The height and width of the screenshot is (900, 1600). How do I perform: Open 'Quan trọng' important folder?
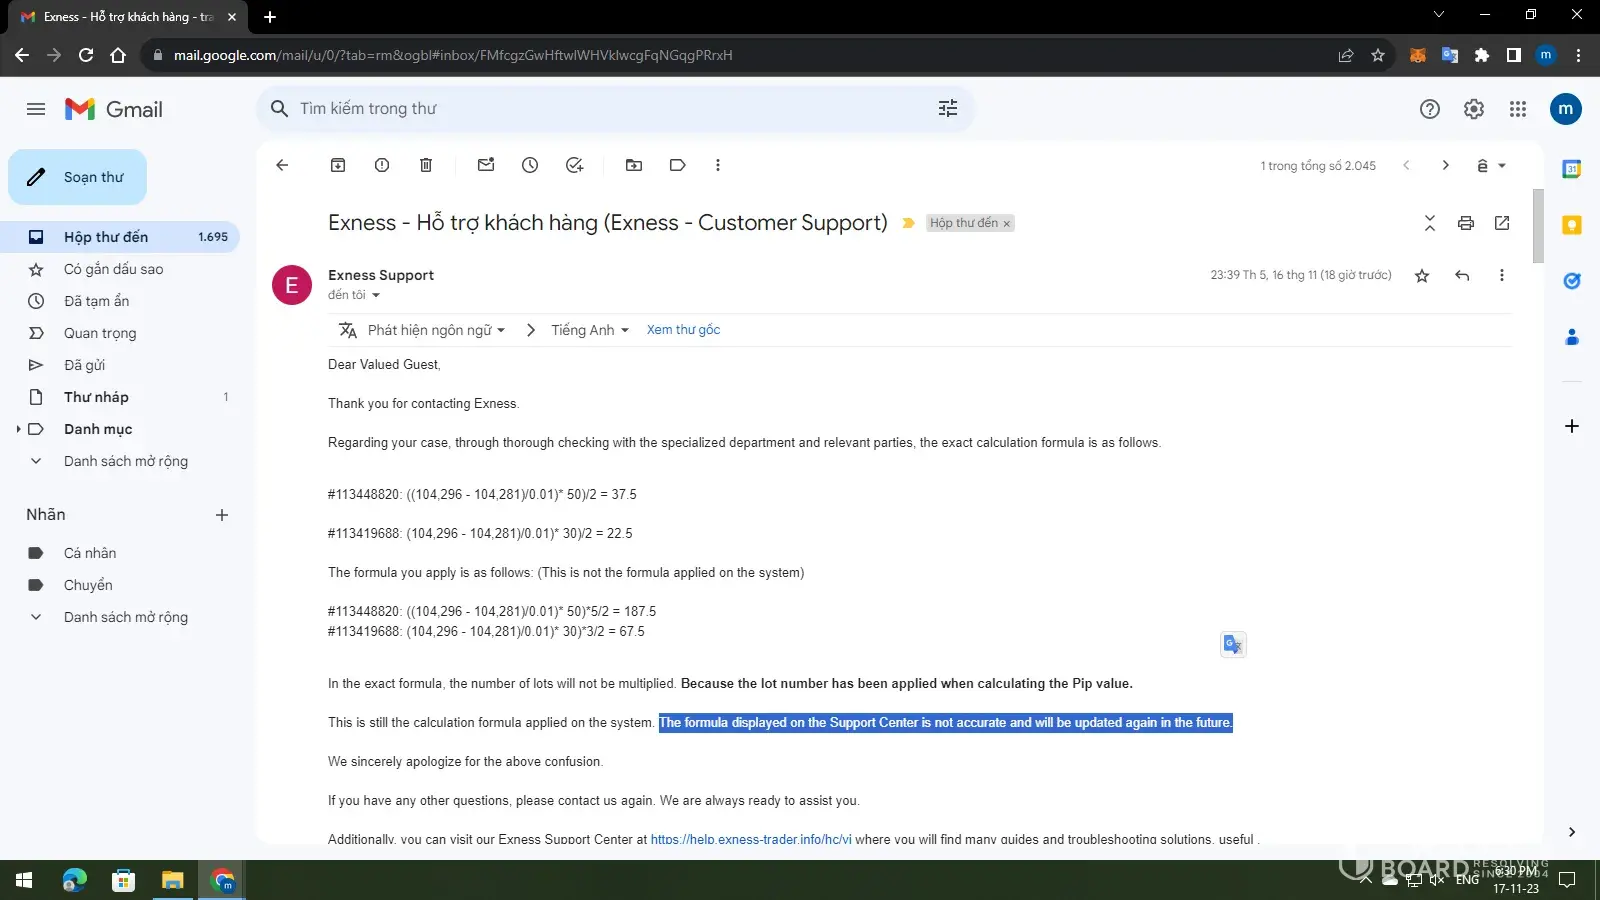[120, 333]
